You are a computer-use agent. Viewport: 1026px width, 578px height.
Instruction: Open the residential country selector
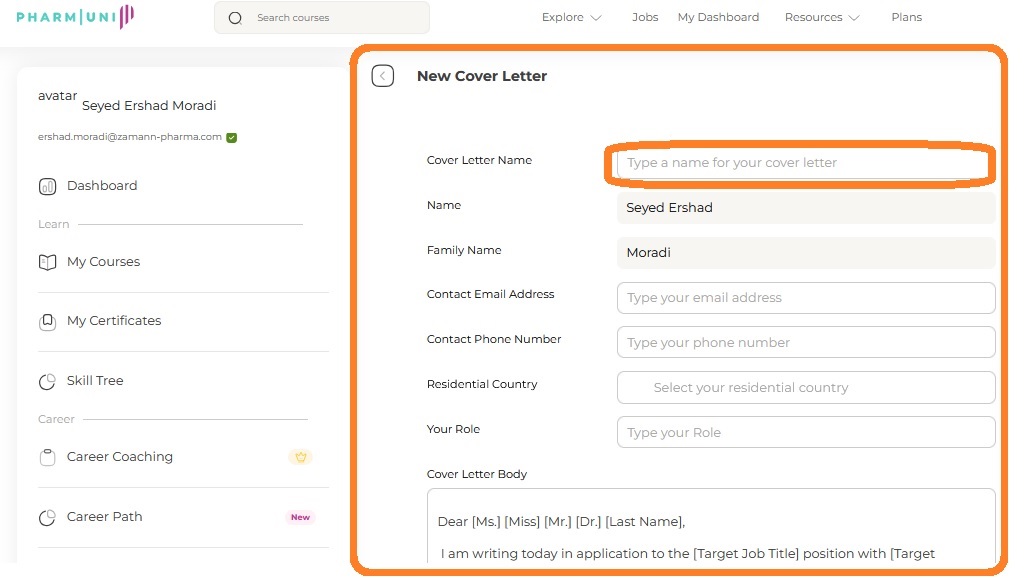[805, 388]
